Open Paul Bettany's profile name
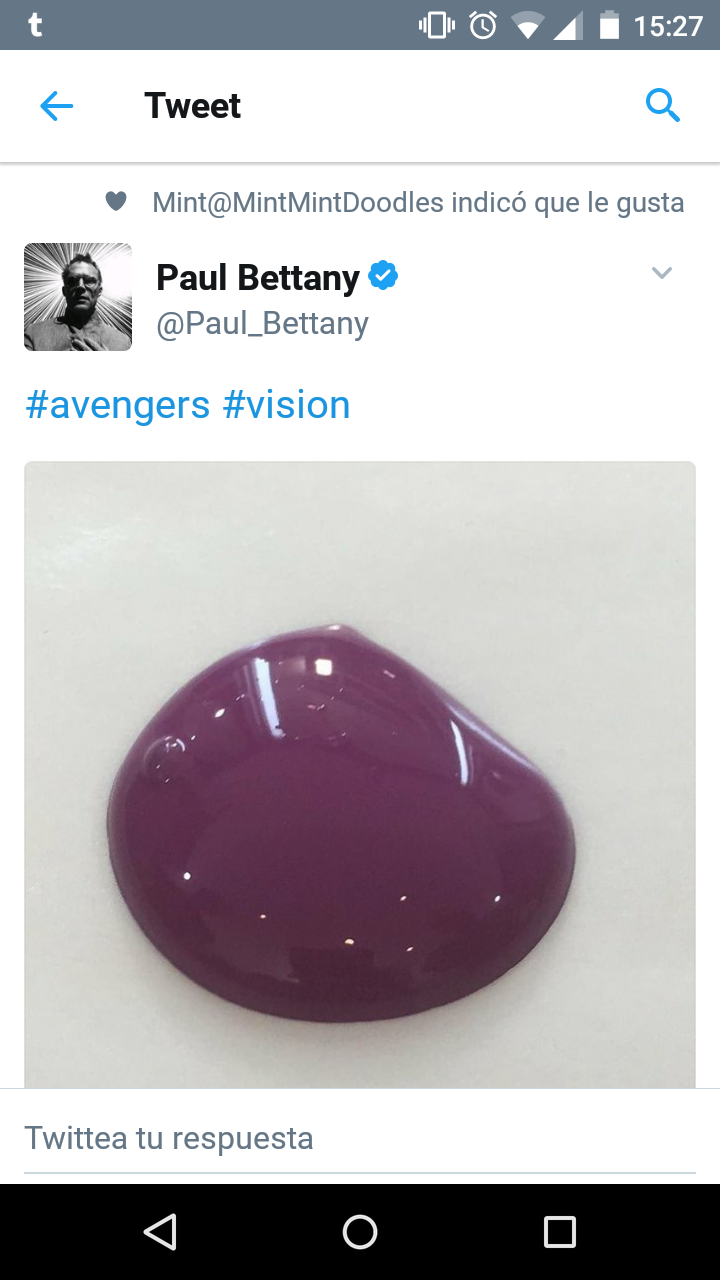The height and width of the screenshot is (1280, 720). click(x=257, y=277)
